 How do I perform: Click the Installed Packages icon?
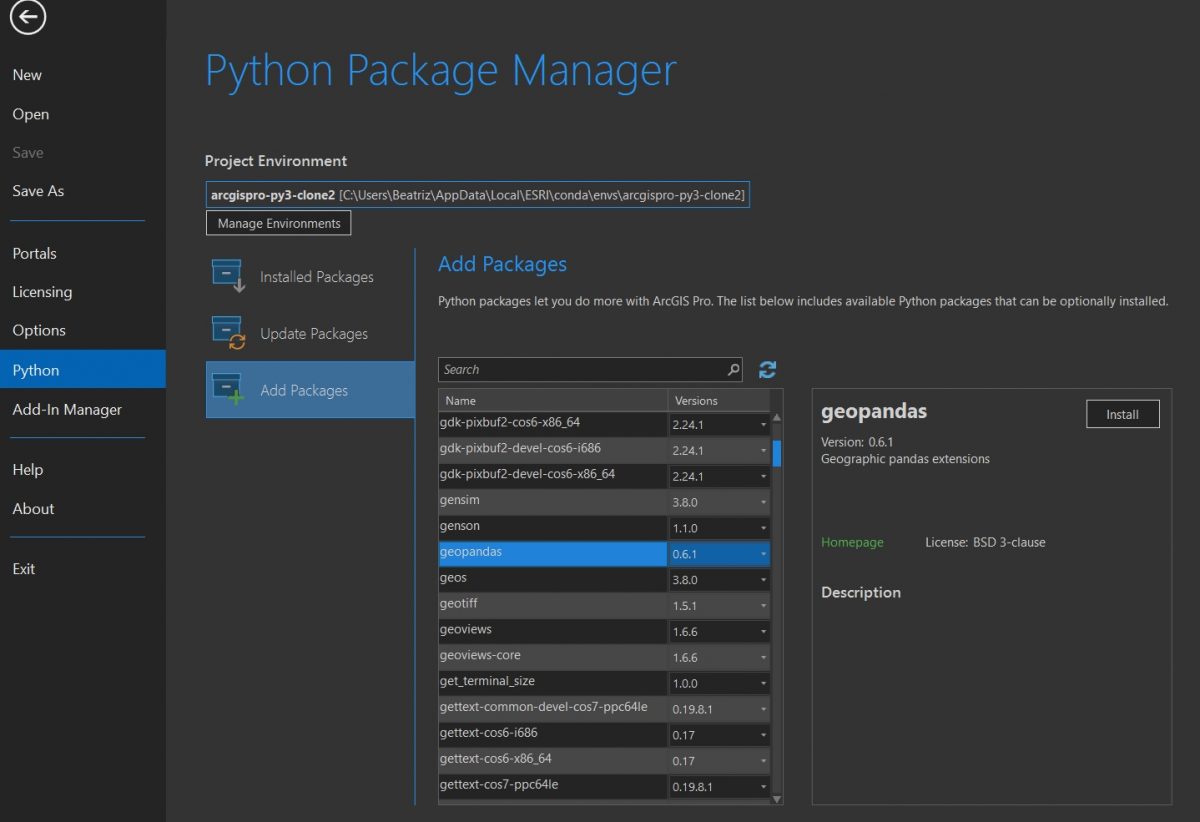226,272
